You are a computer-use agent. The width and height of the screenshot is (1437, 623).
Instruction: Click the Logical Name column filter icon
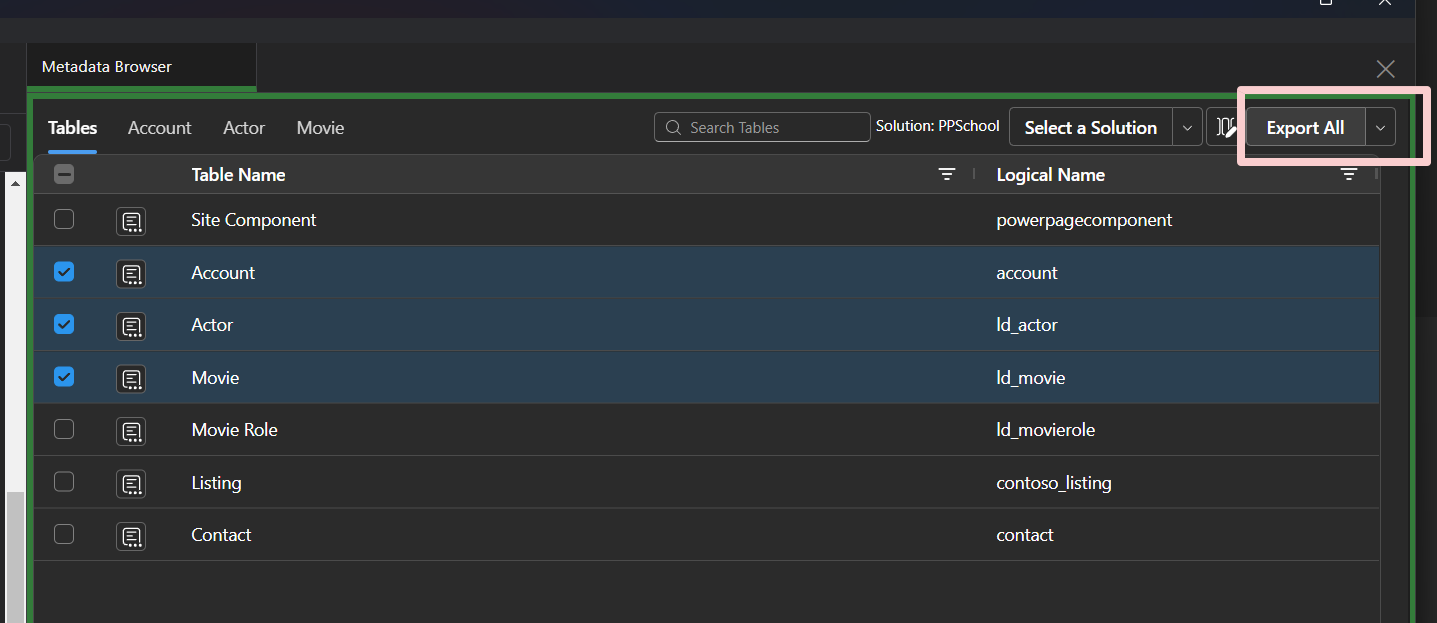1349,174
